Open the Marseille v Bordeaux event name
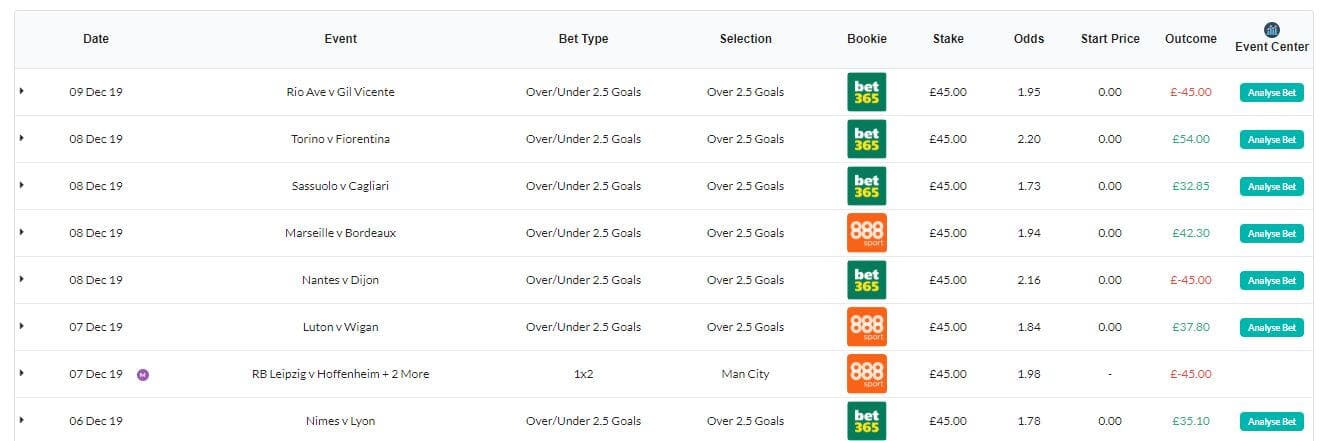This screenshot has height=441, width=1322. click(340, 233)
